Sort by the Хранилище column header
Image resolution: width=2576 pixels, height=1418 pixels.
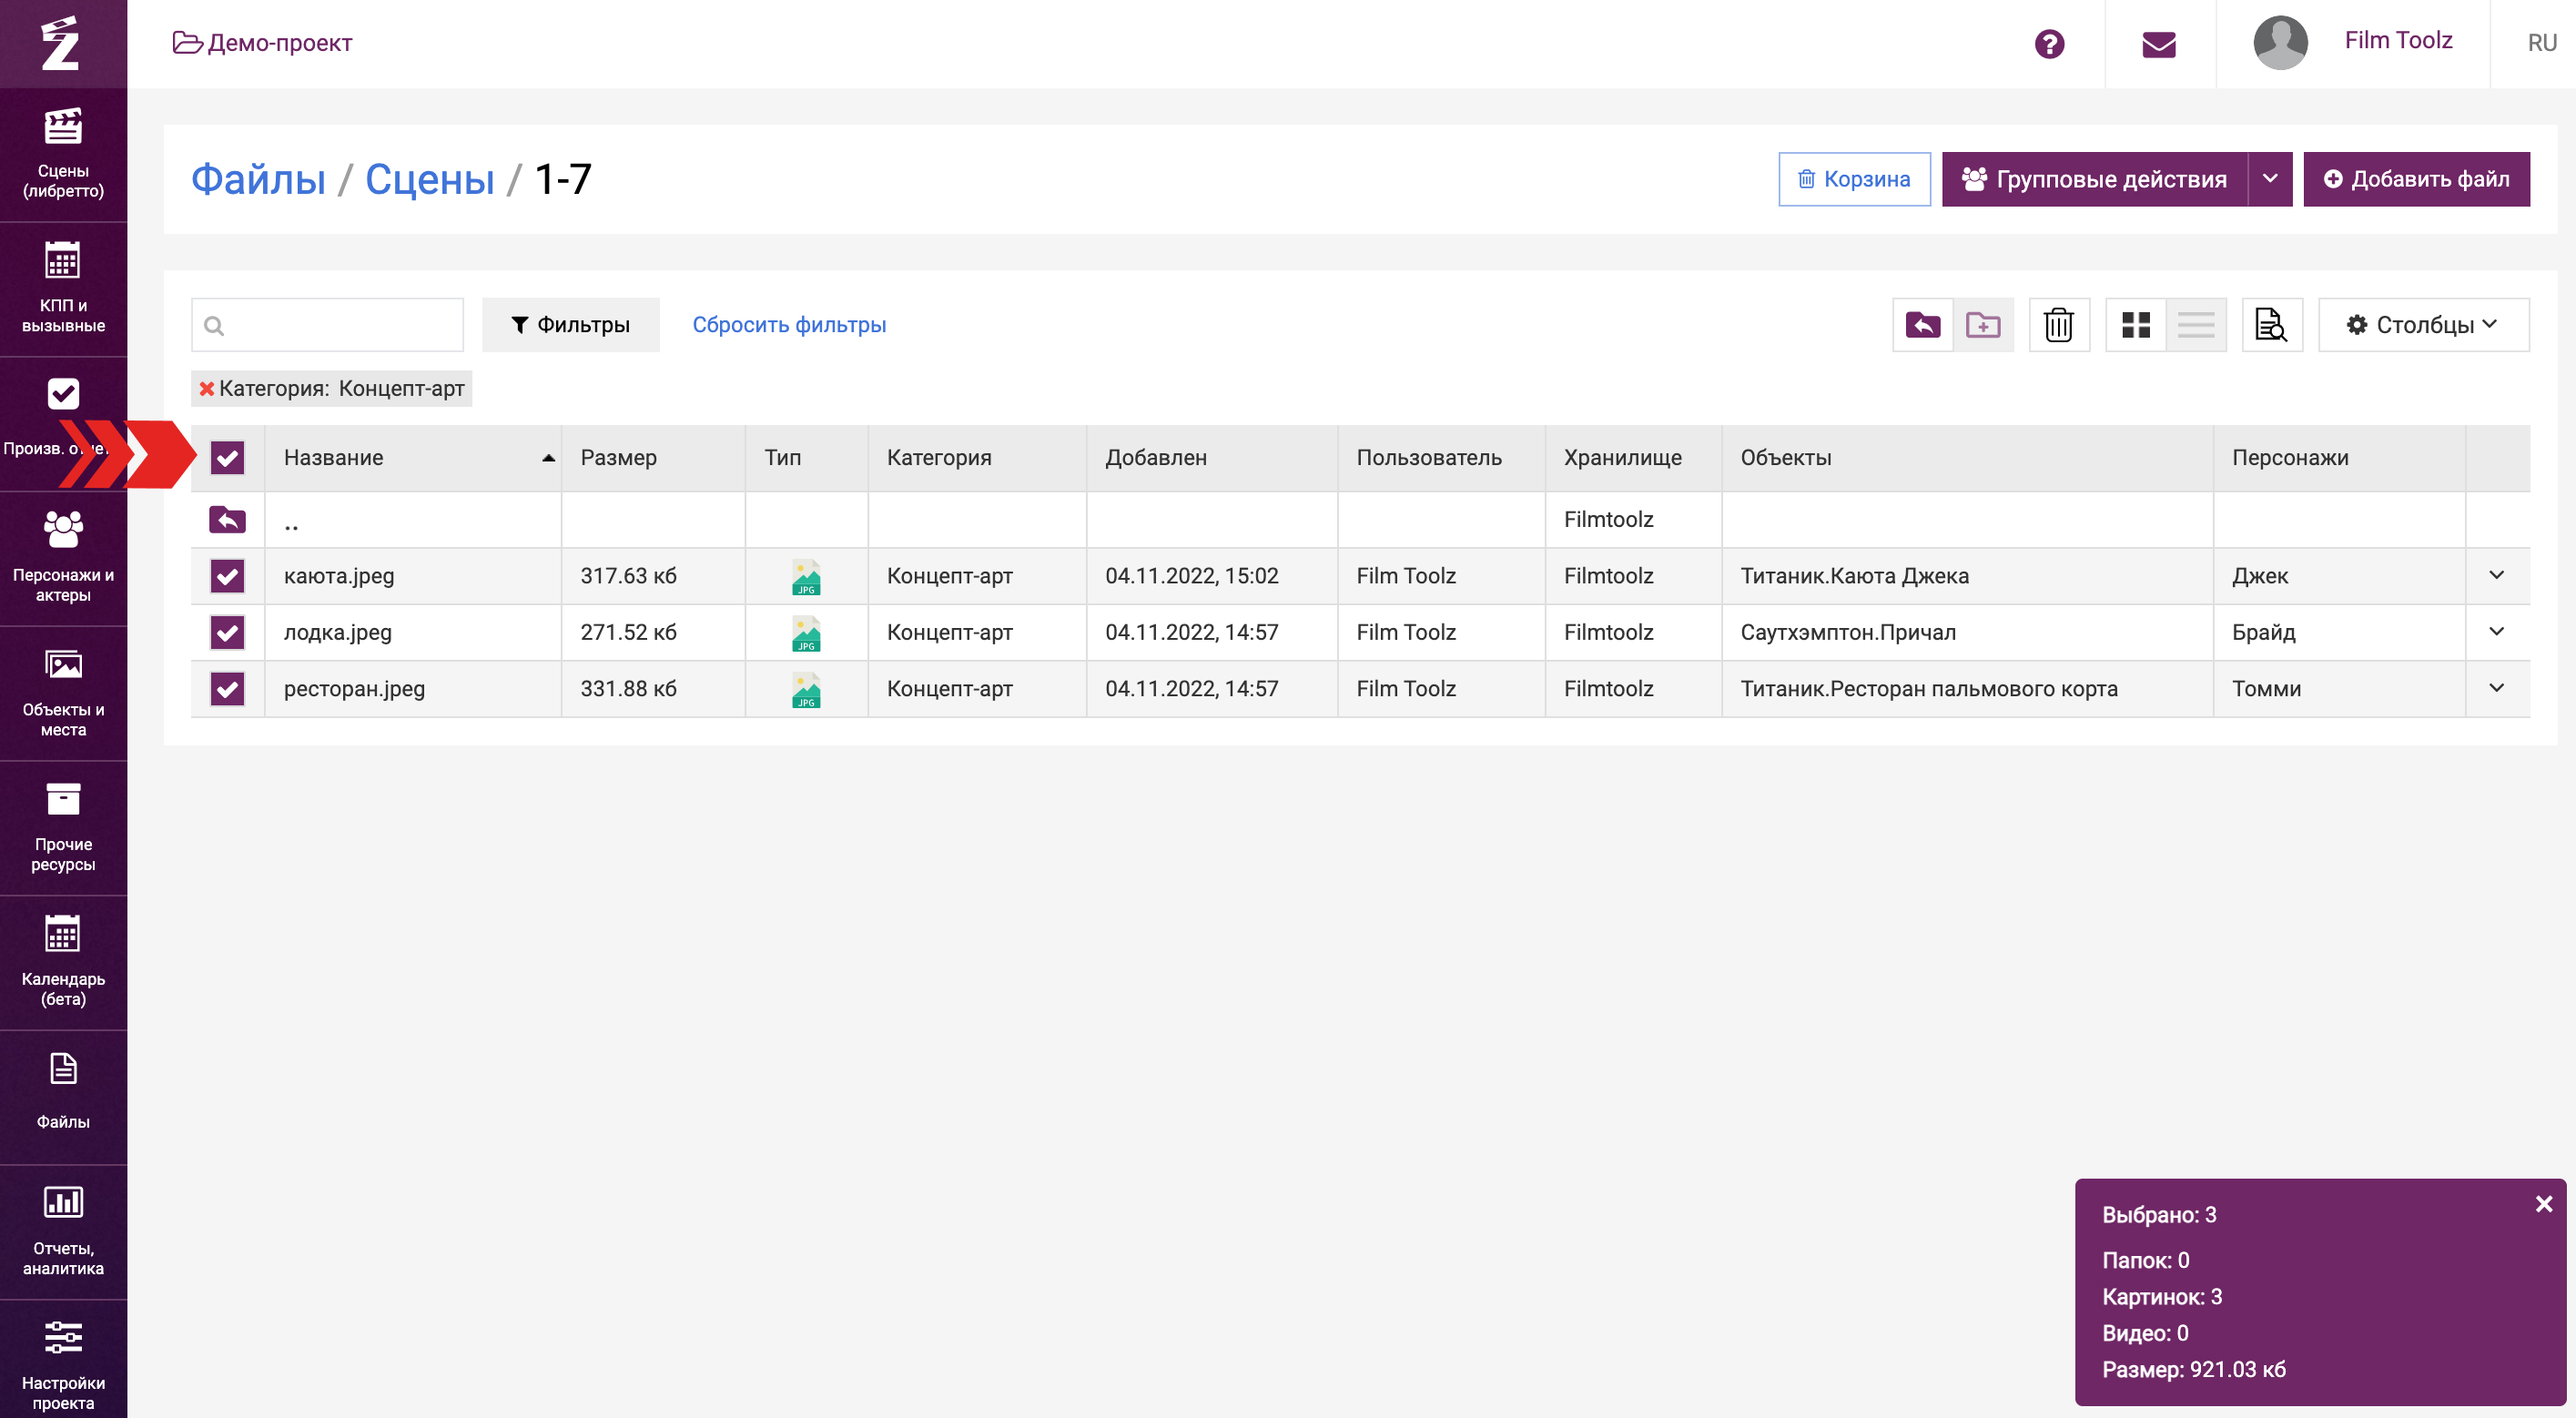[1633, 458]
